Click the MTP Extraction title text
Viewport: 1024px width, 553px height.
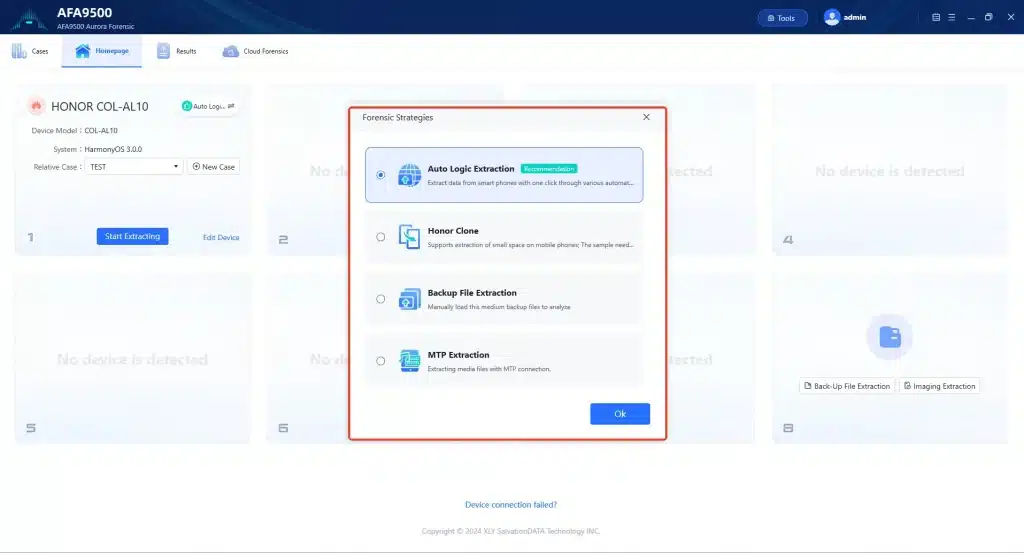(x=458, y=355)
